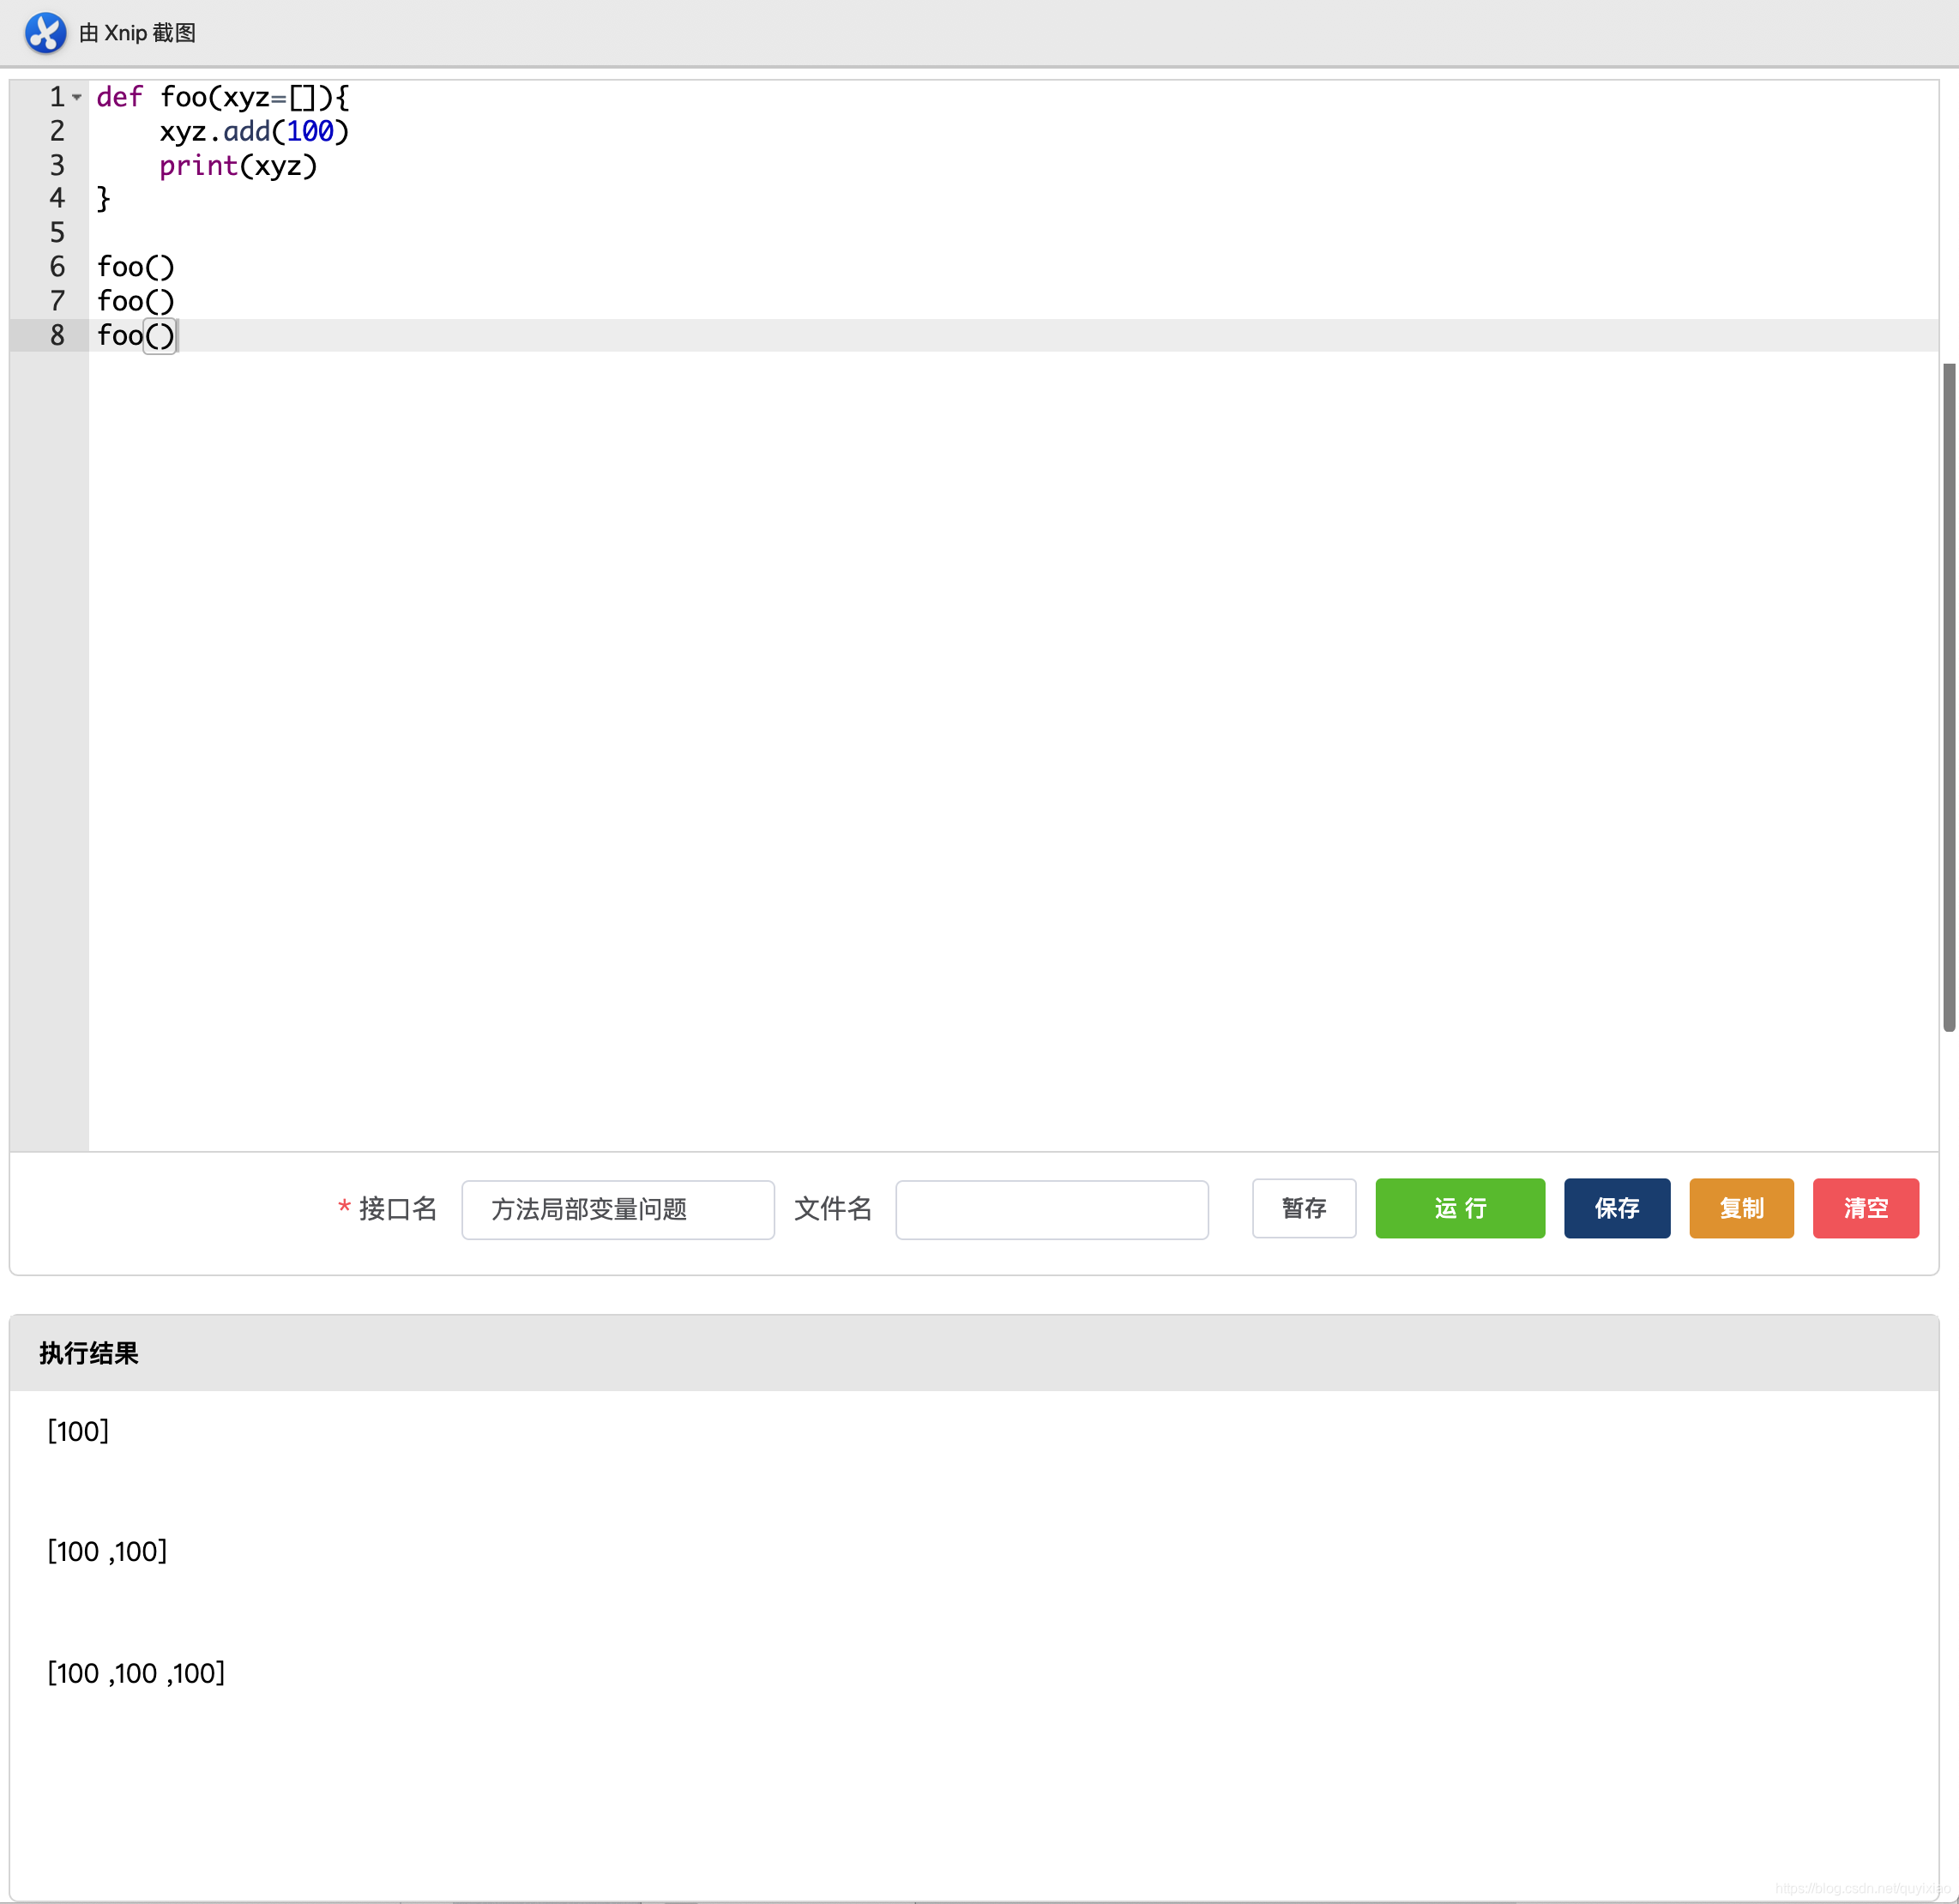
Task: Click the 'def foo(xyz=[]){' code line
Action: coord(223,97)
